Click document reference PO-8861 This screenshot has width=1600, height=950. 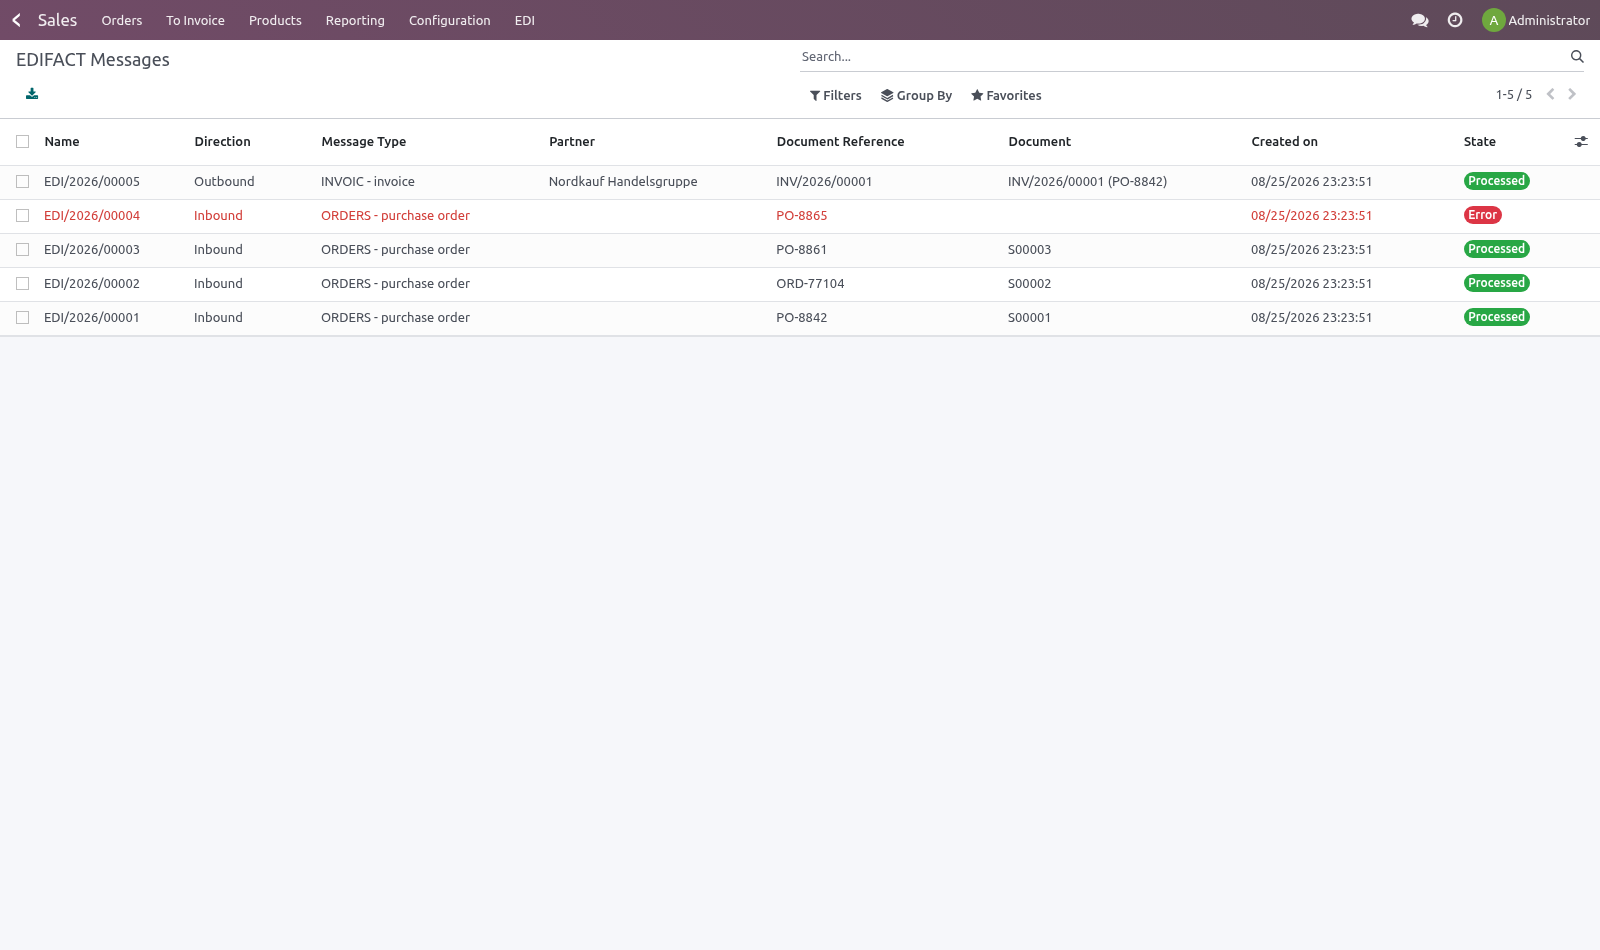pyautogui.click(x=802, y=250)
